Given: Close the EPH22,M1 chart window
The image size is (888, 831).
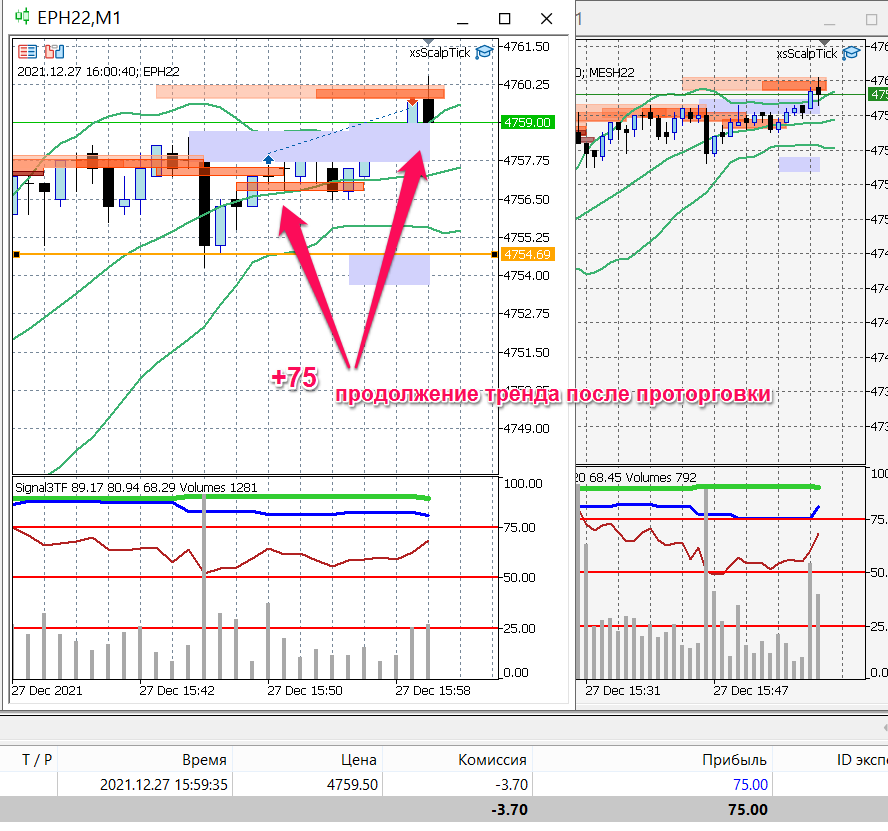Looking at the screenshot, I should pyautogui.click(x=547, y=19).
